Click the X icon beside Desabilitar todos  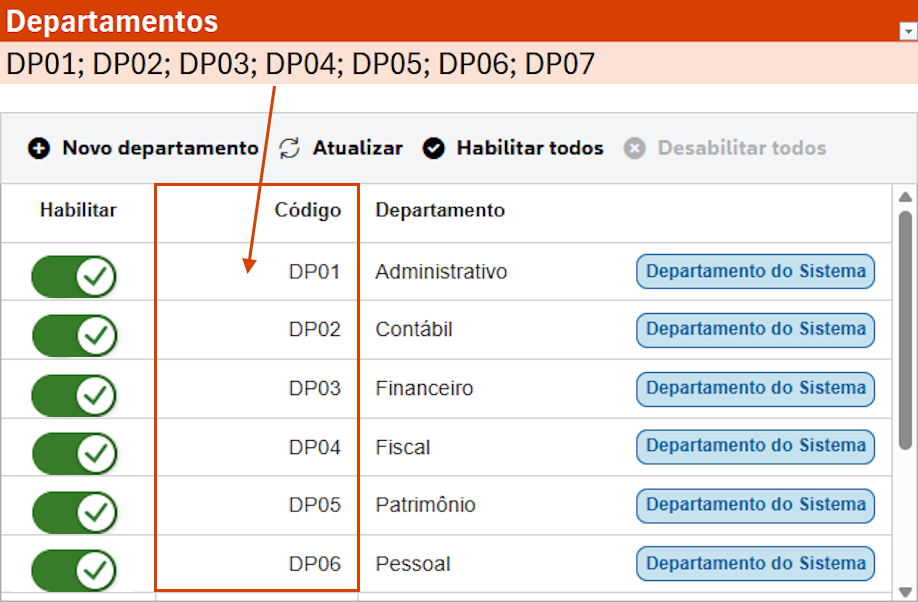635,148
